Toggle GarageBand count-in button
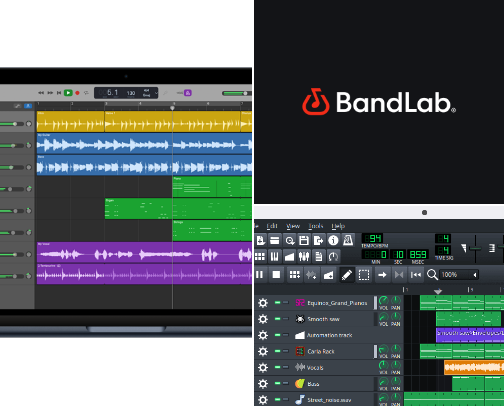The image size is (504, 406). [180, 93]
